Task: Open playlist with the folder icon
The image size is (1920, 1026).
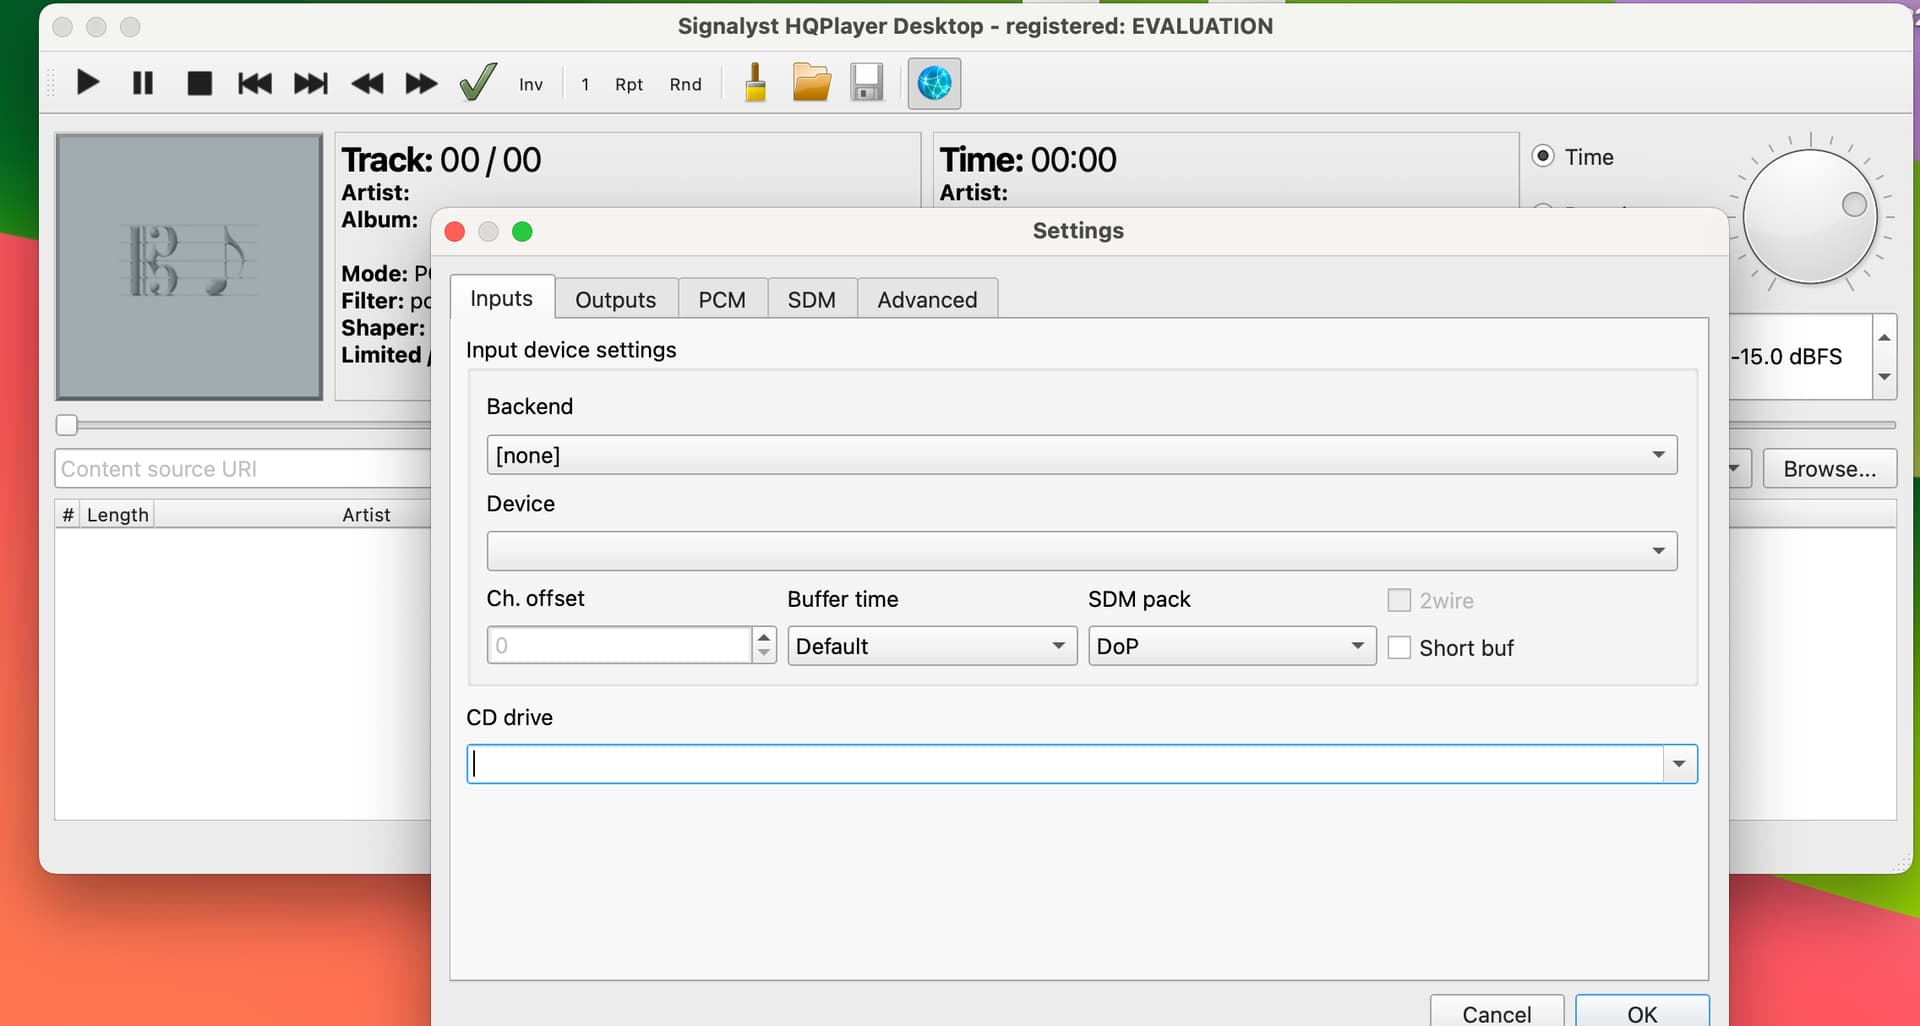Action: tap(812, 82)
